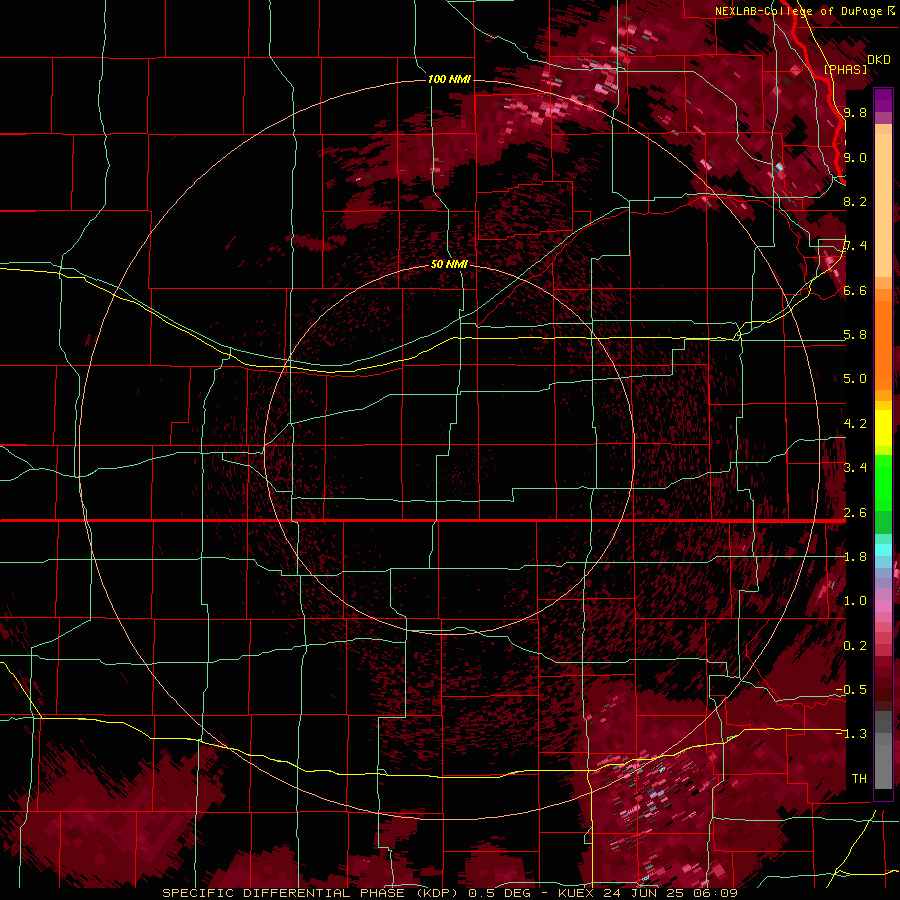Click the 6.6 value on the color scale
This screenshot has width=900, height=900.
click(x=855, y=290)
